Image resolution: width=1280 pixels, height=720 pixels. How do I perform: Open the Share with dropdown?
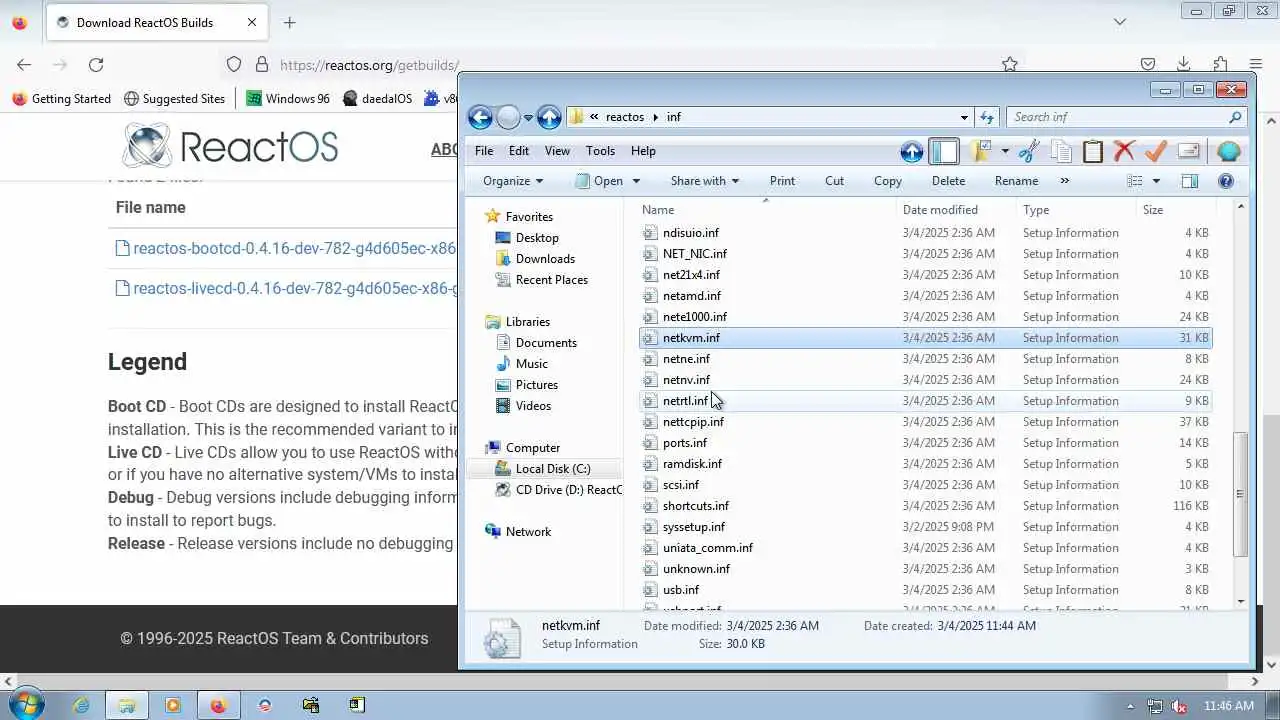pyautogui.click(x=705, y=181)
